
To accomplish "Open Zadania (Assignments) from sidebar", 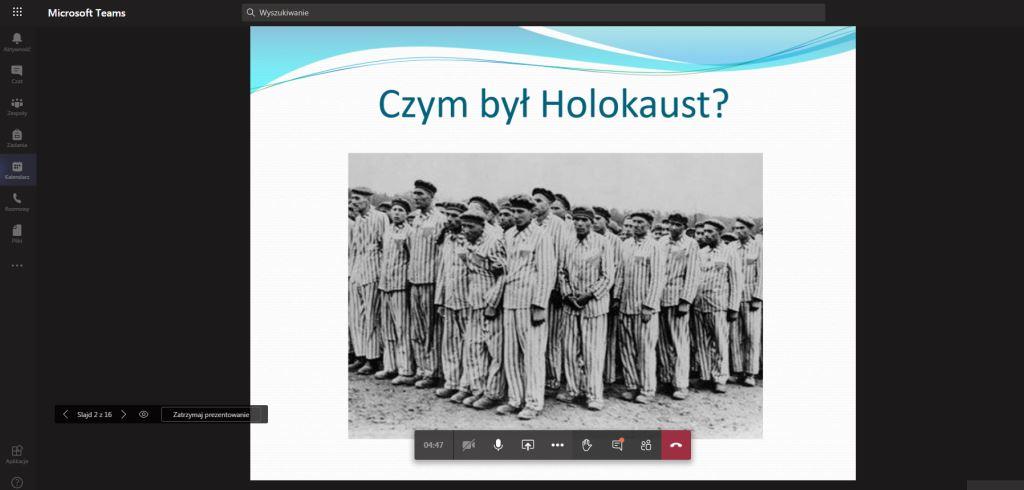I will (x=17, y=138).
